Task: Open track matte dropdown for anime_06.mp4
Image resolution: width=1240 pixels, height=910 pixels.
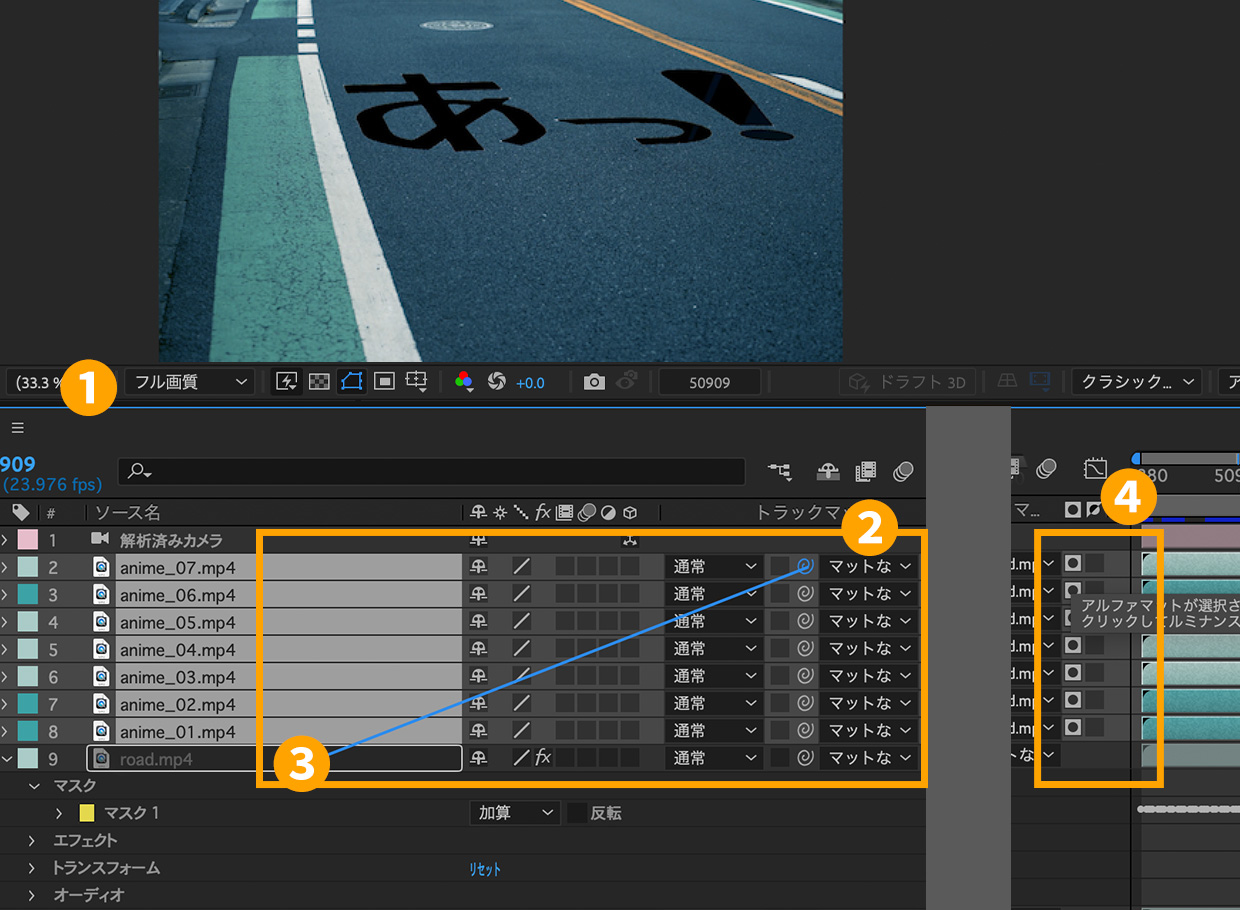Action: tap(868, 594)
